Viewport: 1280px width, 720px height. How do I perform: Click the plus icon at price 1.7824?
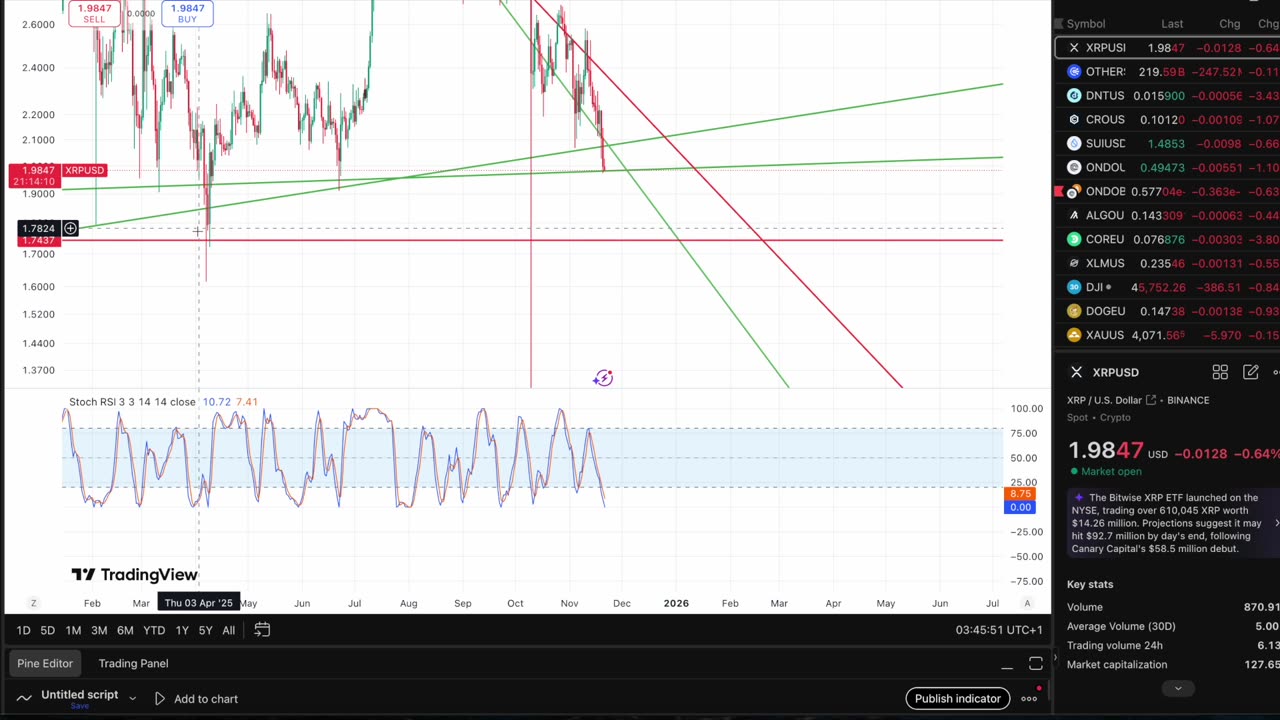click(70, 229)
